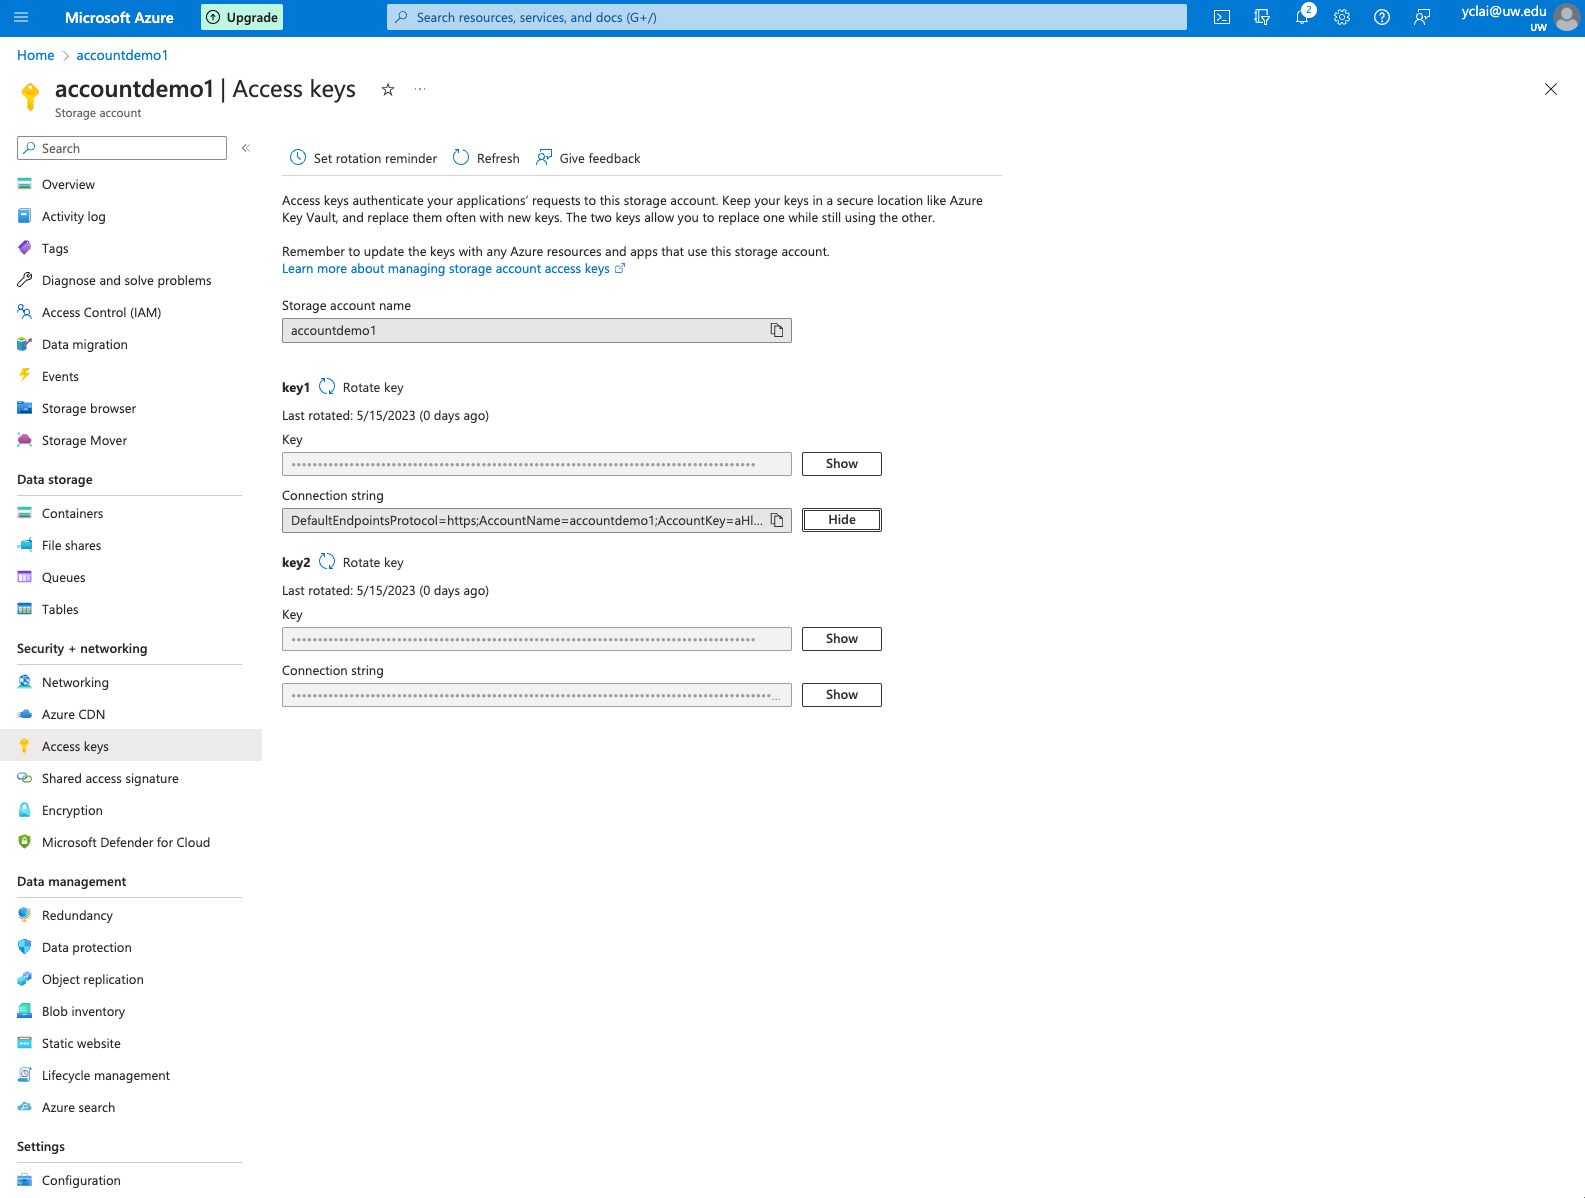Rotate key2
1585x1198 pixels.
[361, 562]
